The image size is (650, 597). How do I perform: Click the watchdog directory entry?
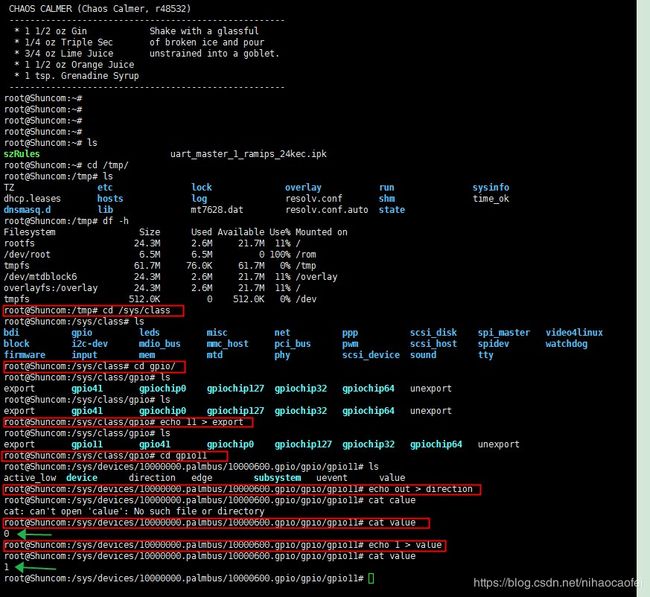tap(566, 344)
